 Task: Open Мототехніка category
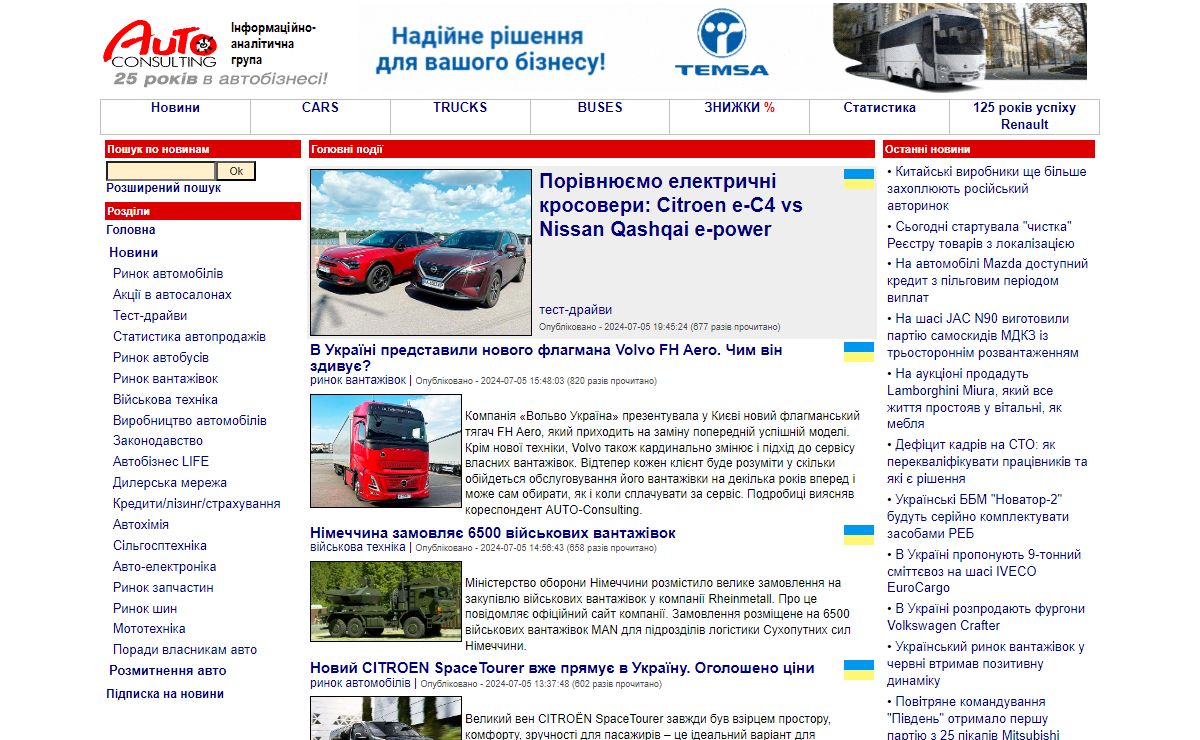tap(149, 629)
